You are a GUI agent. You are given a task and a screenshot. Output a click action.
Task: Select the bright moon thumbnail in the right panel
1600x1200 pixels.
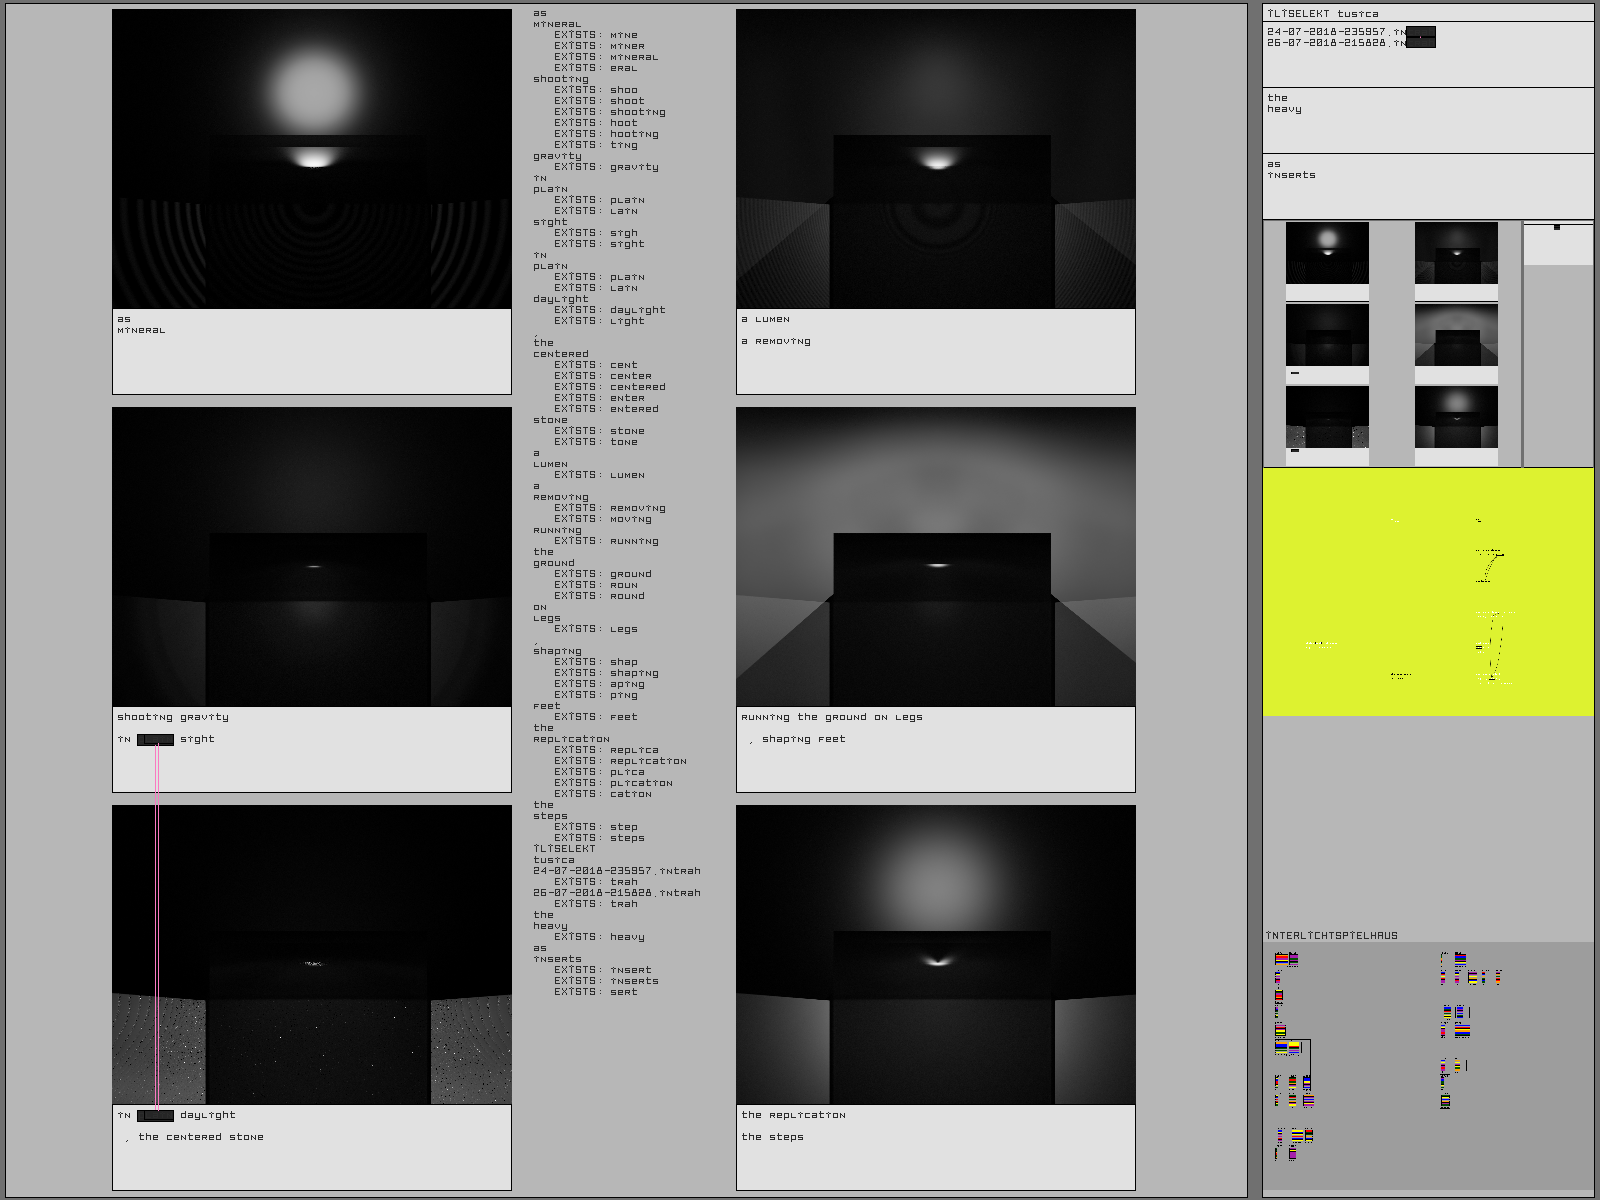tap(1327, 254)
